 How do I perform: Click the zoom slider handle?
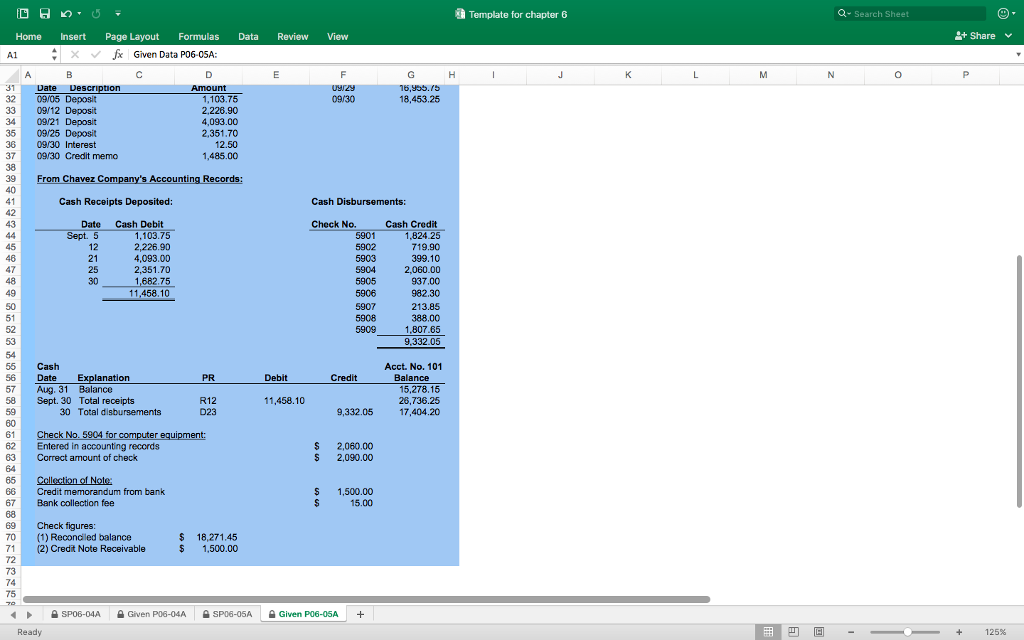click(907, 632)
